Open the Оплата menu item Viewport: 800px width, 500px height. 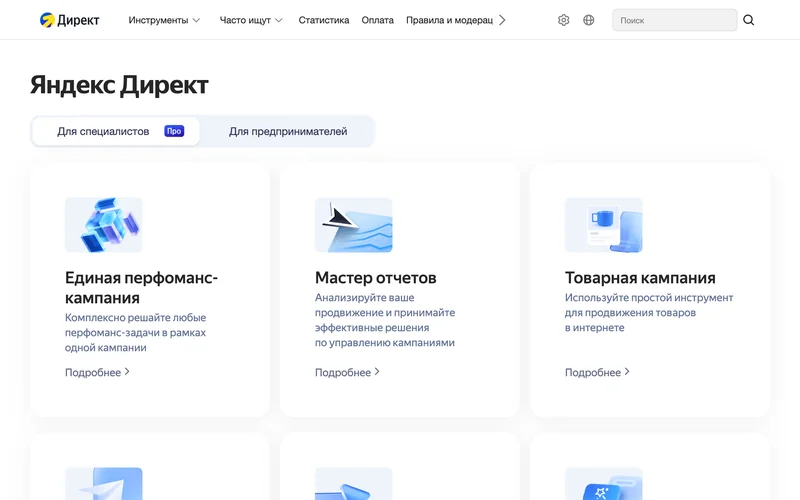point(378,20)
